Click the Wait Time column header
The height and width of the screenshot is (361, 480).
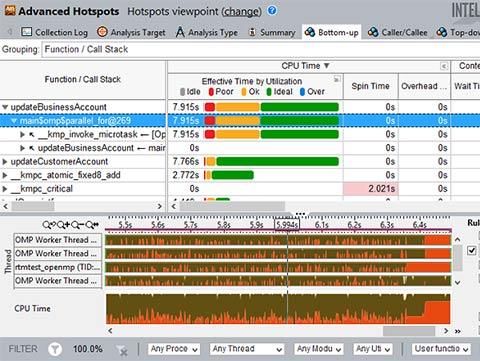point(467,86)
